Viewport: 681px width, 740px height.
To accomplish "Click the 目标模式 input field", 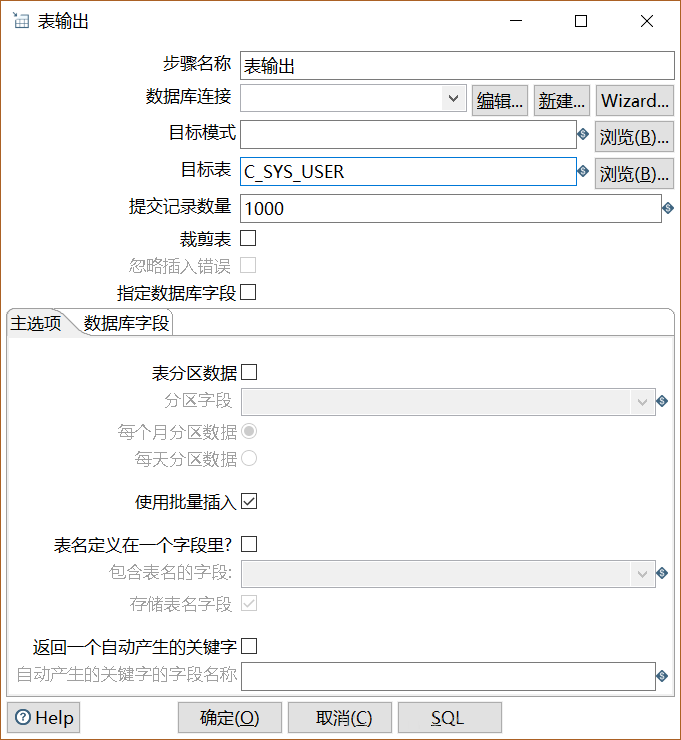I will 408,134.
